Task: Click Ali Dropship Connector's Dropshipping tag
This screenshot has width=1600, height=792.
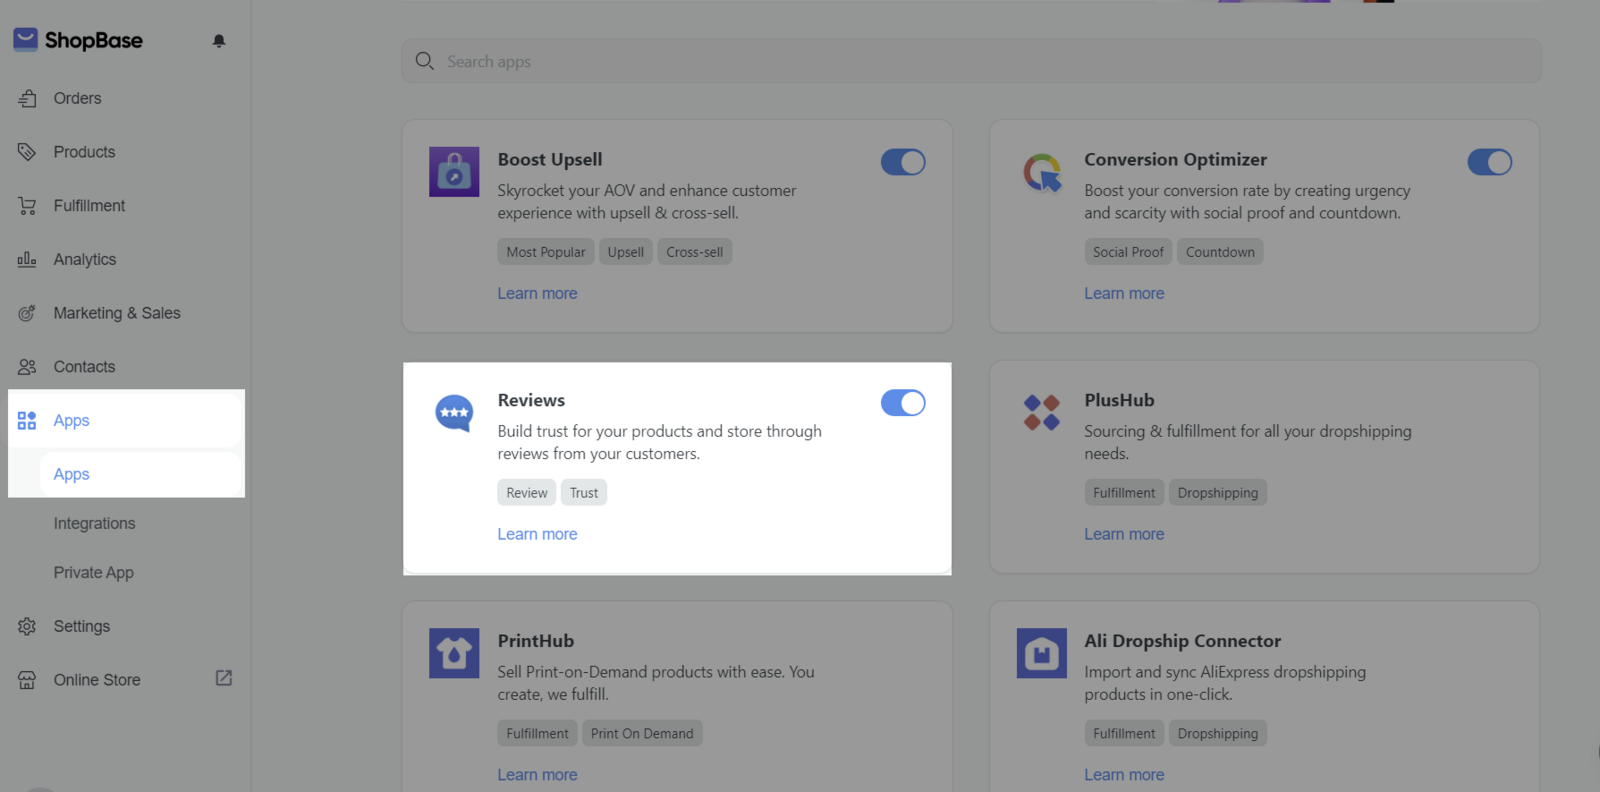Action: pyautogui.click(x=1218, y=734)
